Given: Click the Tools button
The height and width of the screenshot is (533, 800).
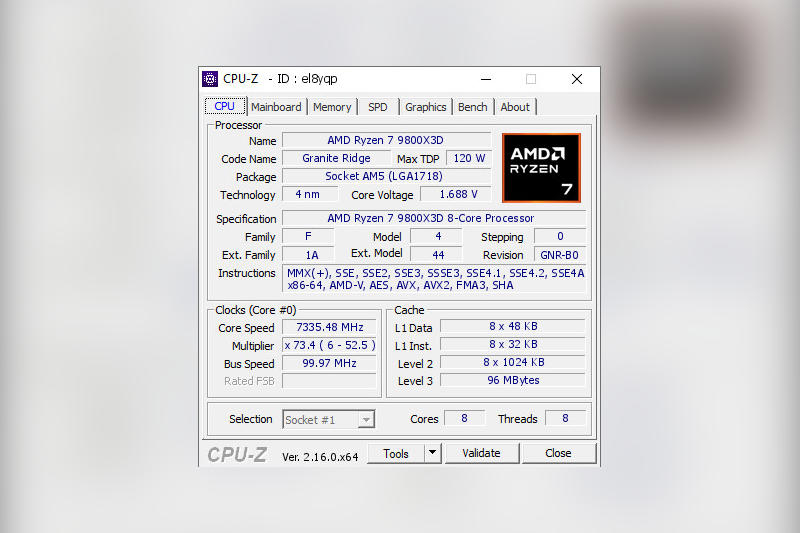Looking at the screenshot, I should [x=396, y=453].
